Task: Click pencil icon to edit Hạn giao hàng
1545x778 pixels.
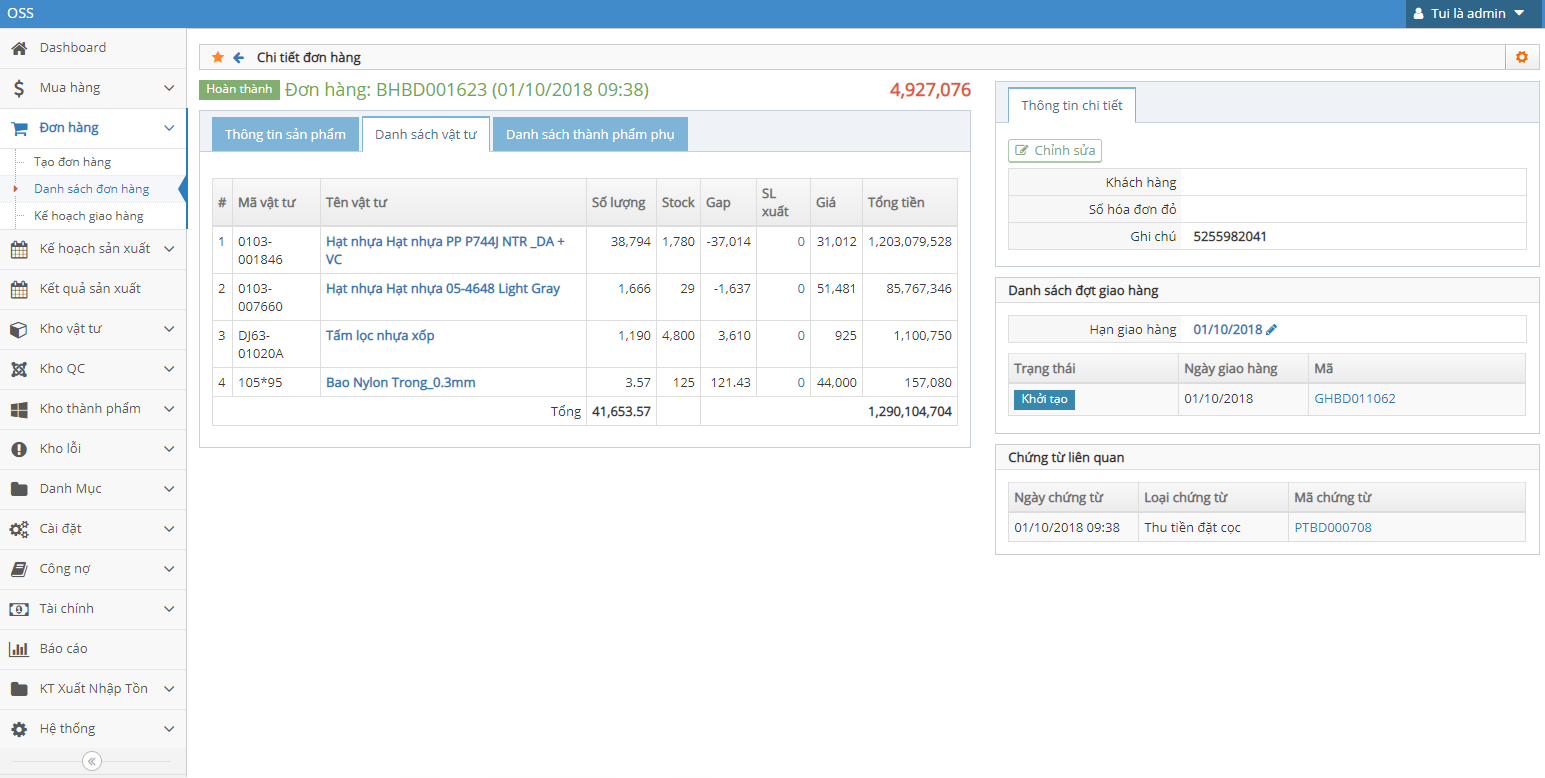Action: click(1272, 329)
